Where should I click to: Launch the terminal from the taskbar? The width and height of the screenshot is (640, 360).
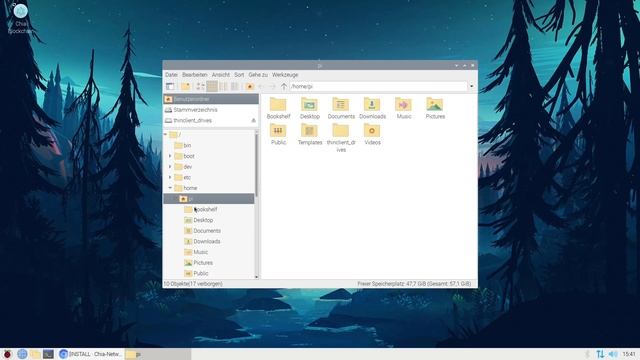tap(48, 354)
